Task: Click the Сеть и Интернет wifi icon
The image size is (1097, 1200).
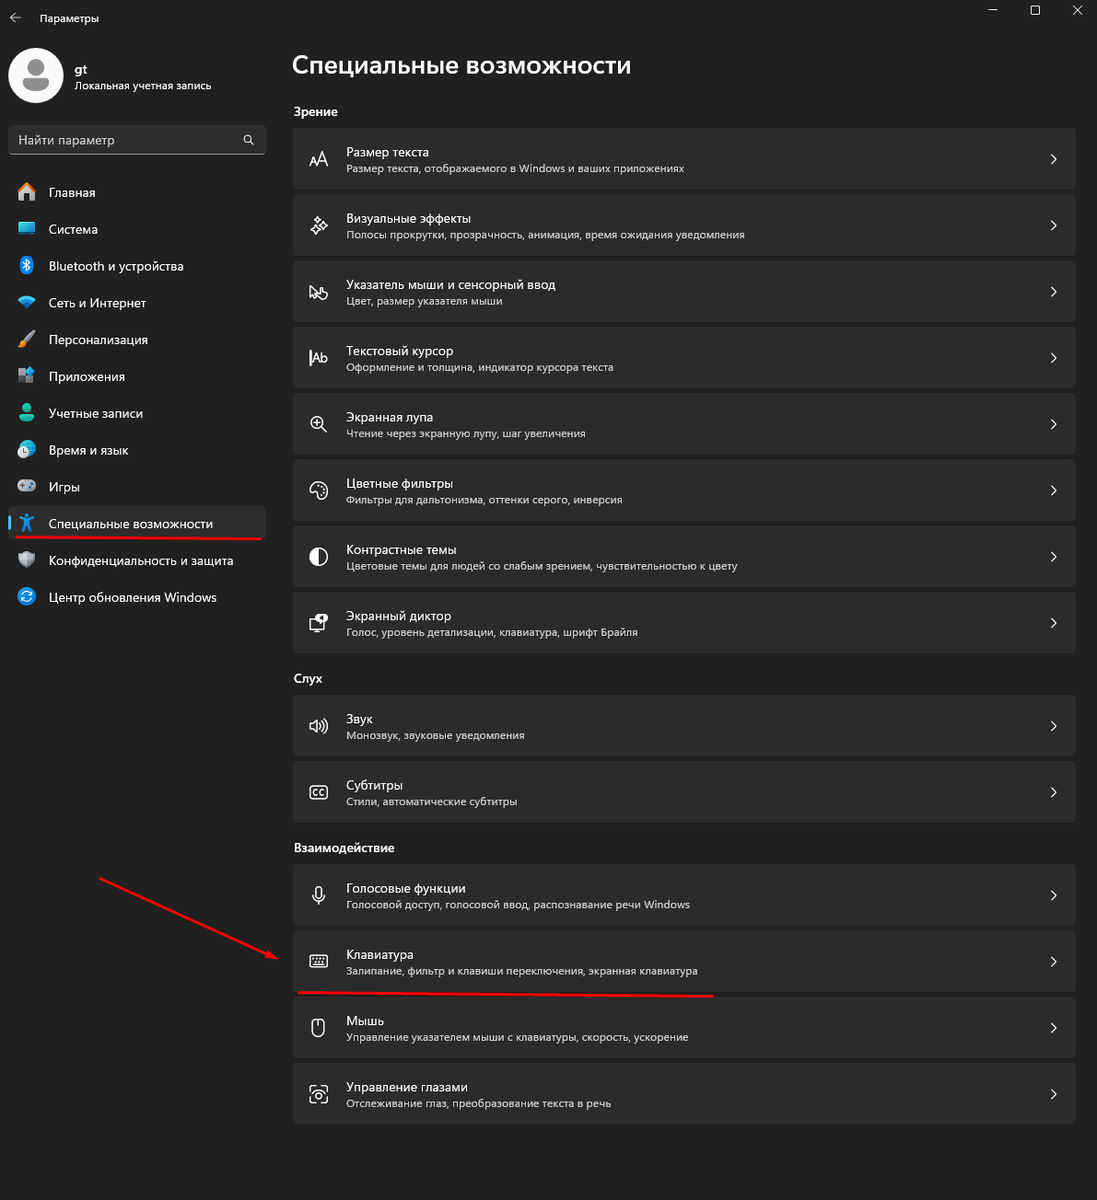Action: 27,303
